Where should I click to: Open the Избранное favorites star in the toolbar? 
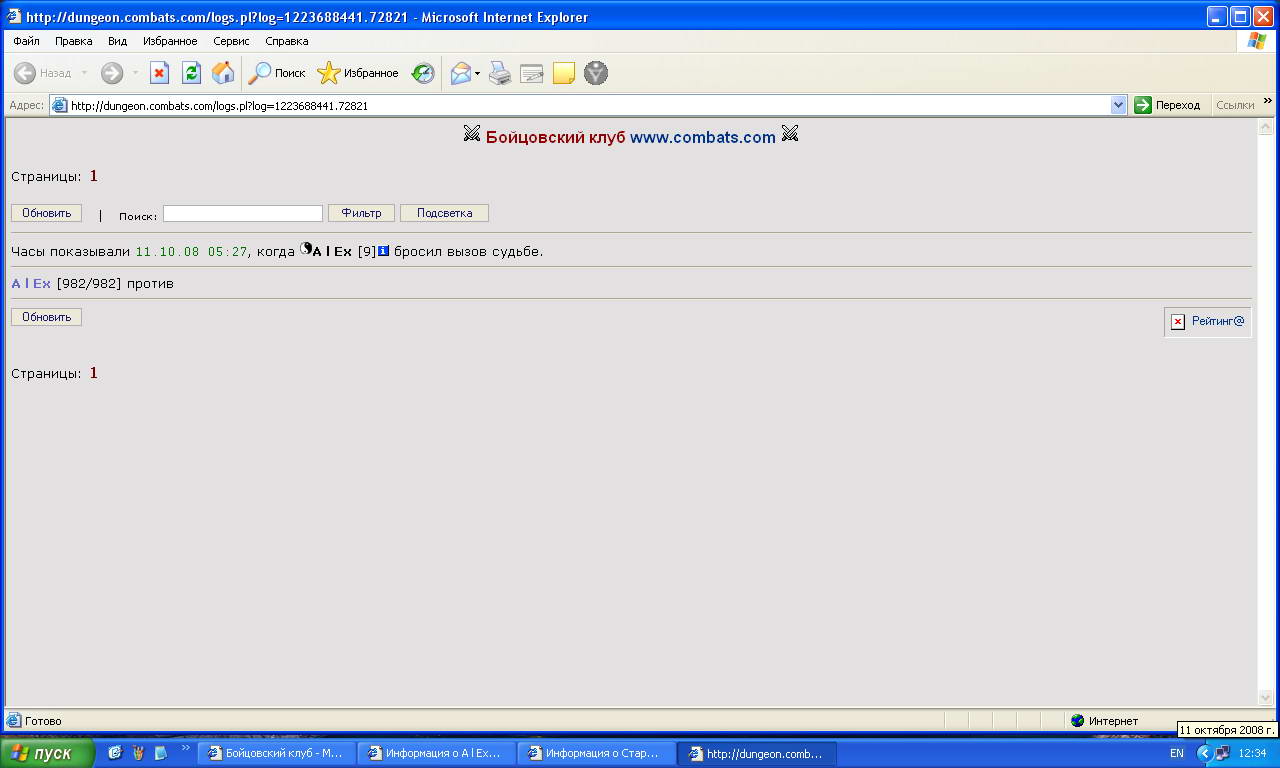[x=358, y=73]
